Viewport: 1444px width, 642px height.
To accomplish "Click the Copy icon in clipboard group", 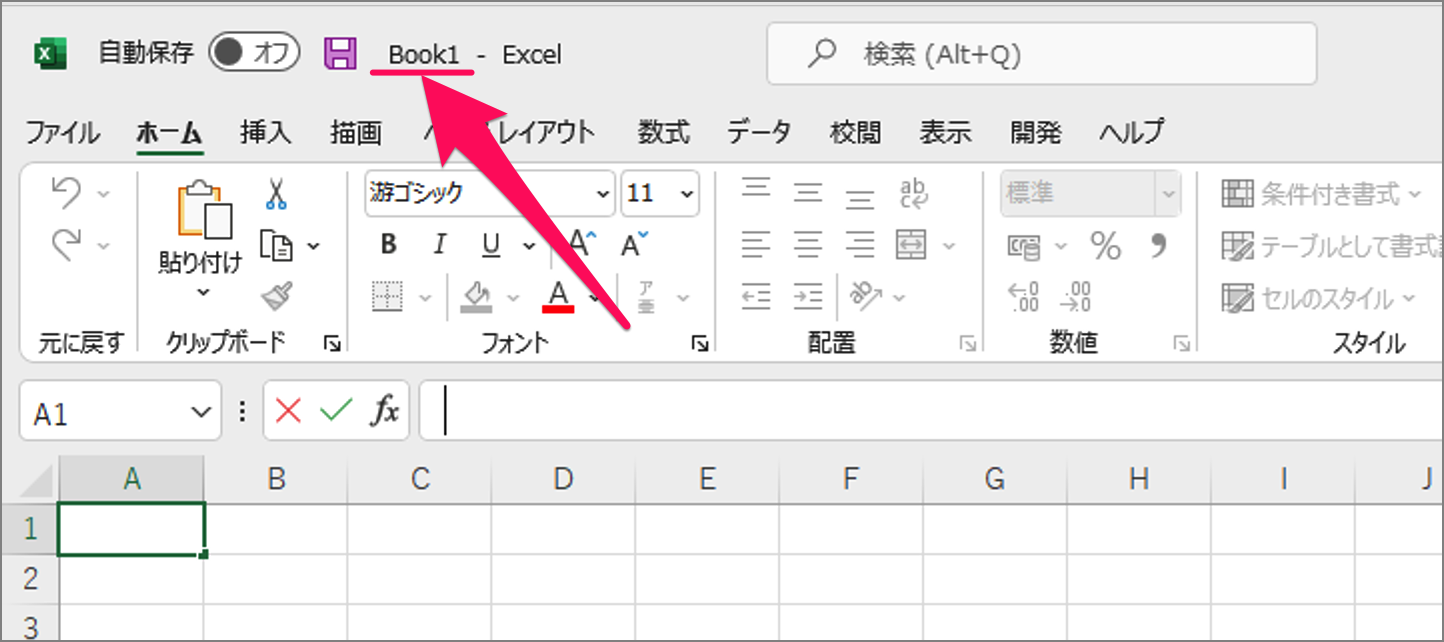I will [275, 245].
